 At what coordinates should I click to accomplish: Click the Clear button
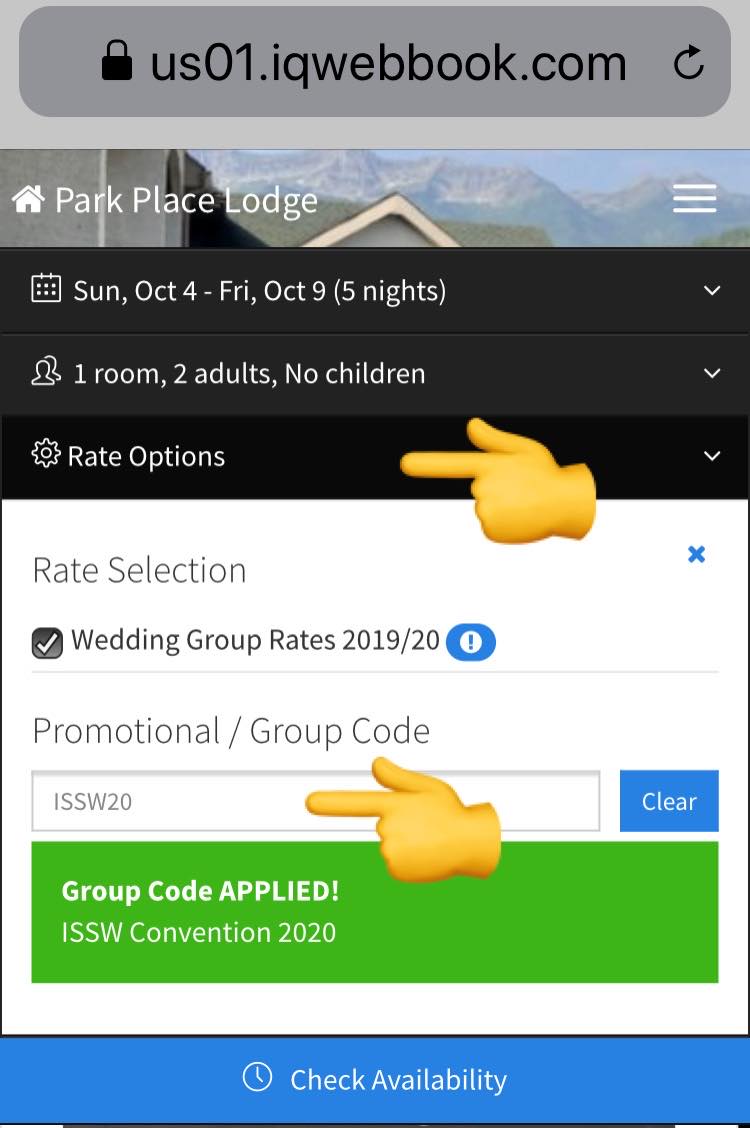click(669, 801)
